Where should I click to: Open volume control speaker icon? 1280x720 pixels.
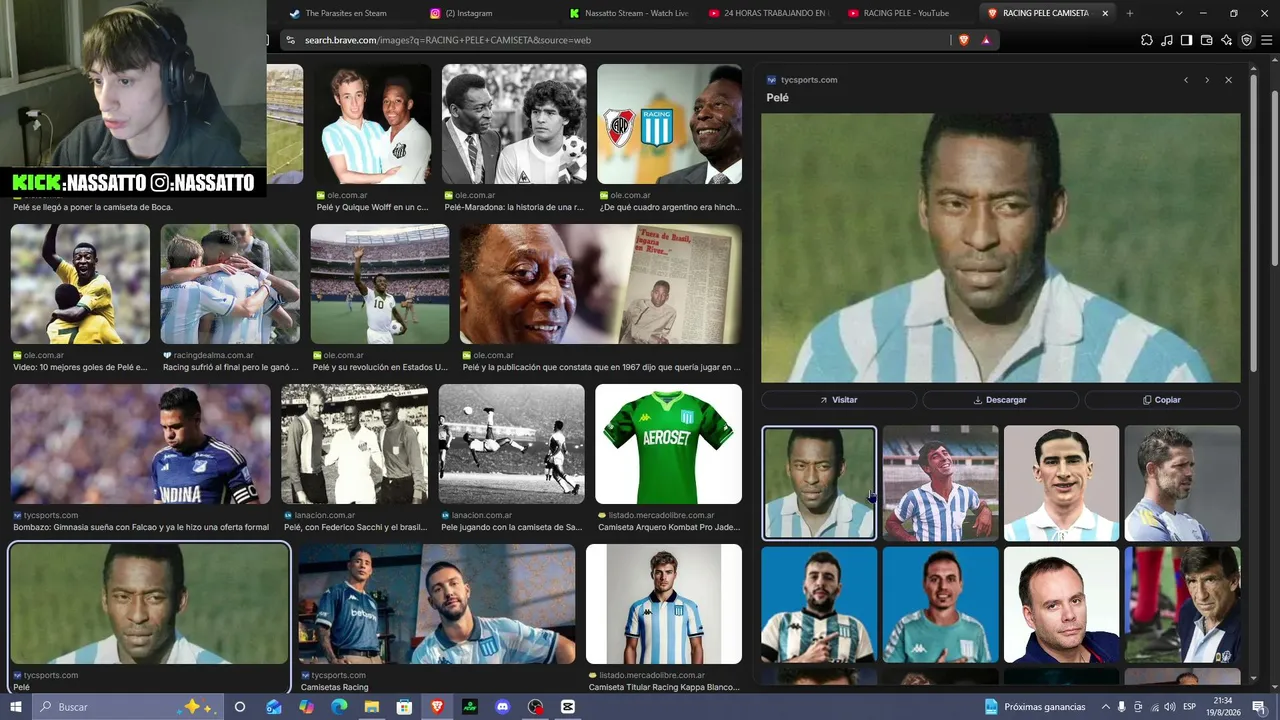click(1169, 707)
